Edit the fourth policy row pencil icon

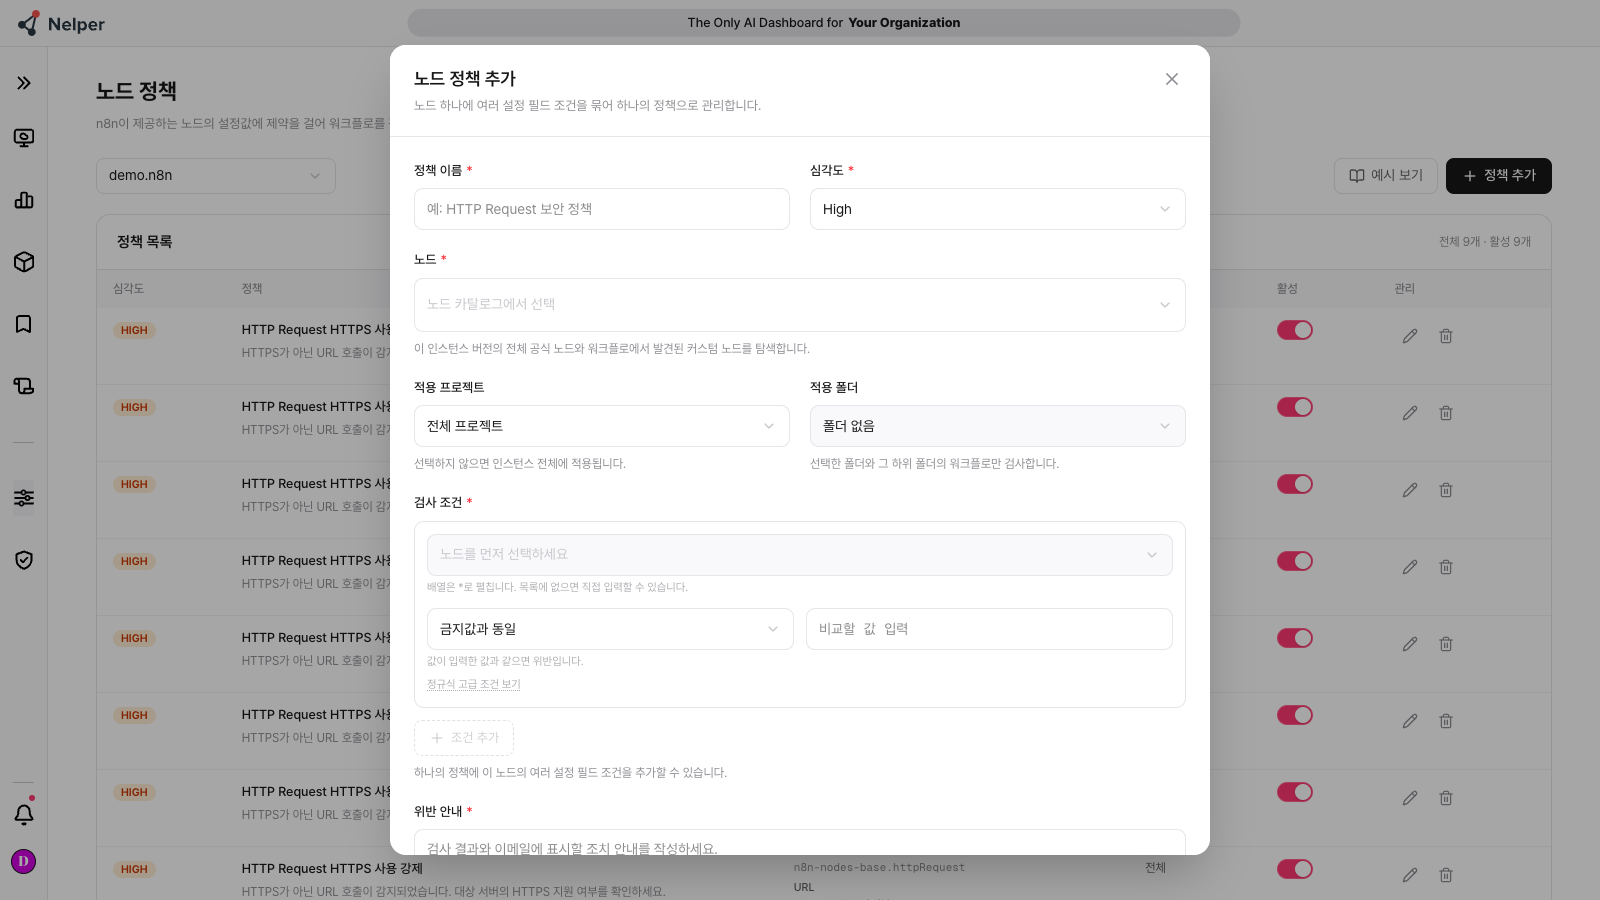(x=1410, y=567)
